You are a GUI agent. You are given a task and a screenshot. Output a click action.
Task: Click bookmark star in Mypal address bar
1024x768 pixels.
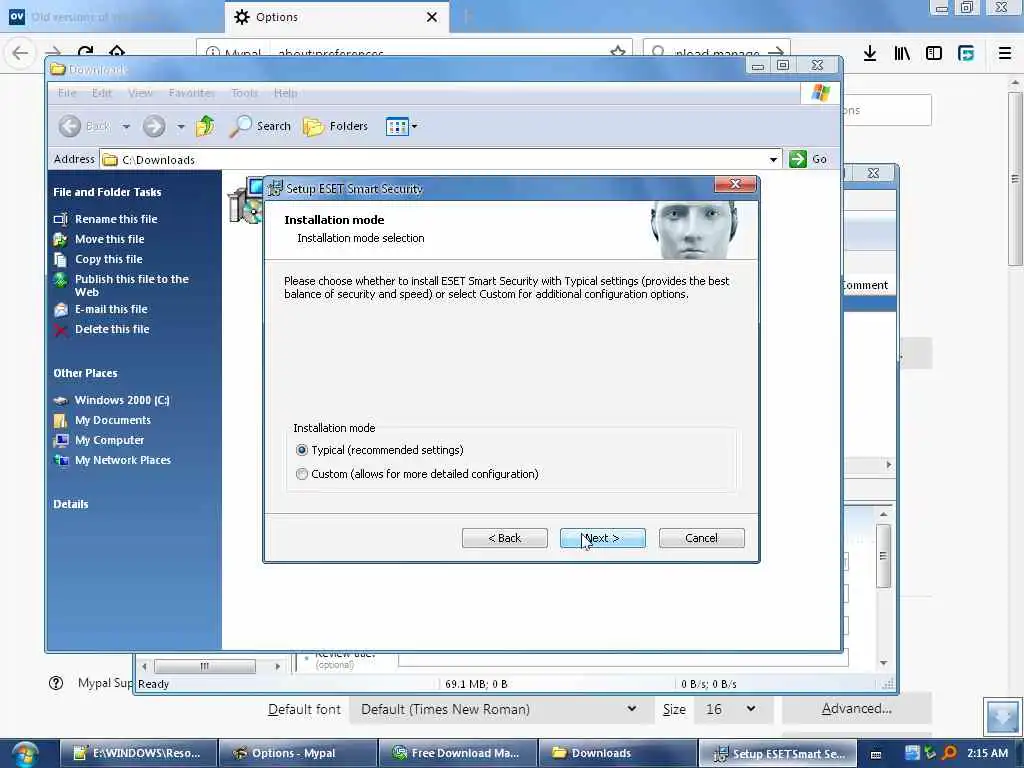618,52
